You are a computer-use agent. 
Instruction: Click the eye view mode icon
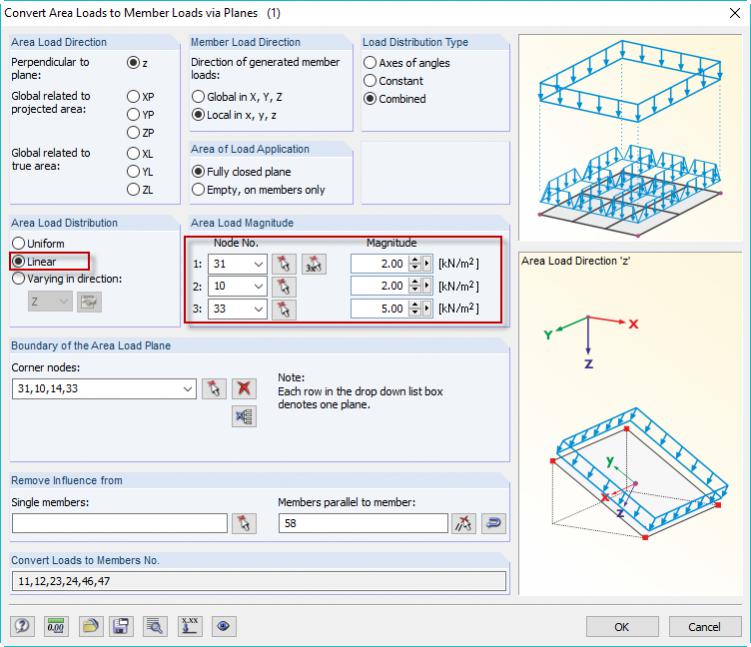224,626
